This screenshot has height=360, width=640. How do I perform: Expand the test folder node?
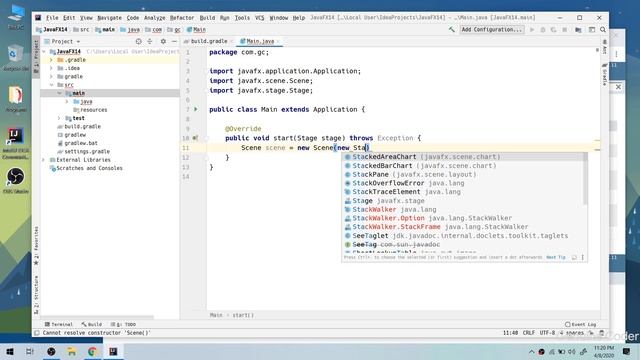point(60,118)
